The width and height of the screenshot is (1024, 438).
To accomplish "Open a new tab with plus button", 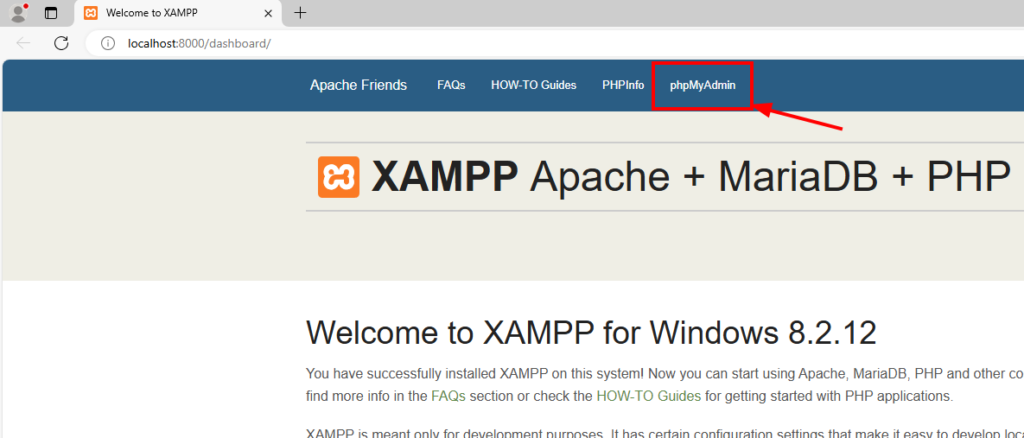I will tap(300, 13).
